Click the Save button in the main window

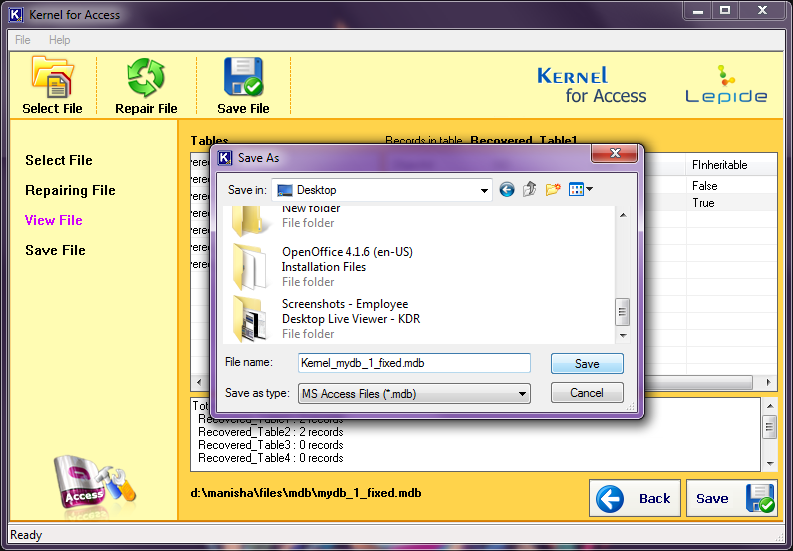731,498
